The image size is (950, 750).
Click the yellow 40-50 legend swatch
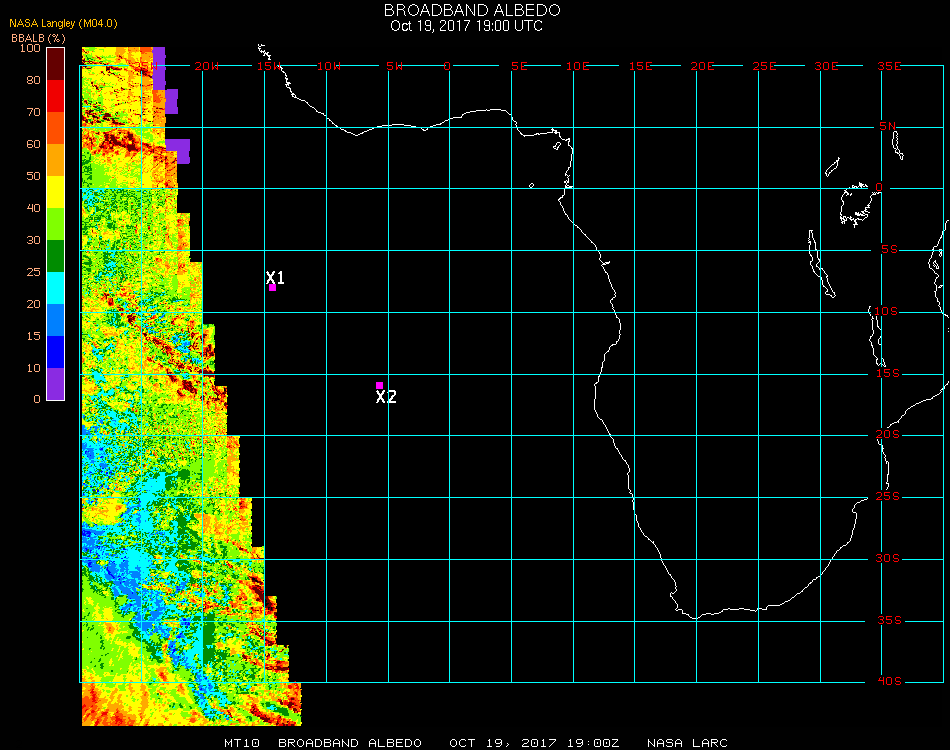click(55, 192)
